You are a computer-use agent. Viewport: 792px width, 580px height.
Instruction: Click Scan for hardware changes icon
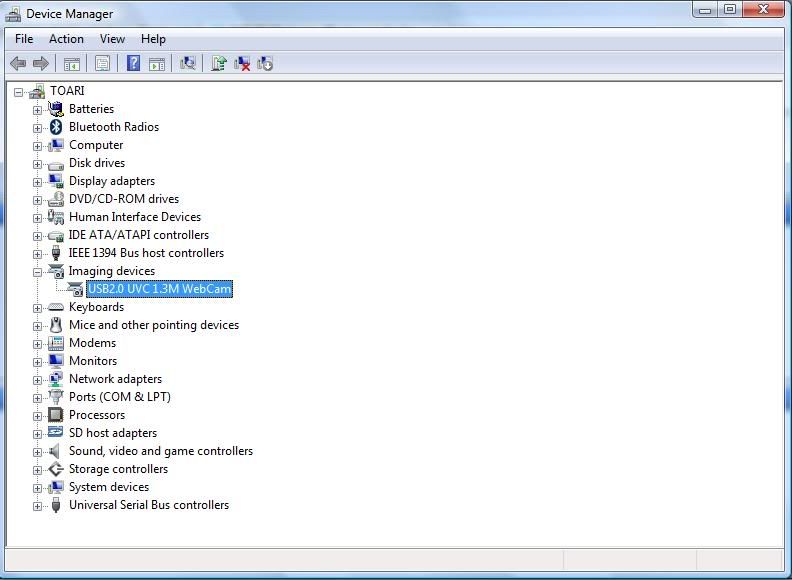tap(188, 64)
